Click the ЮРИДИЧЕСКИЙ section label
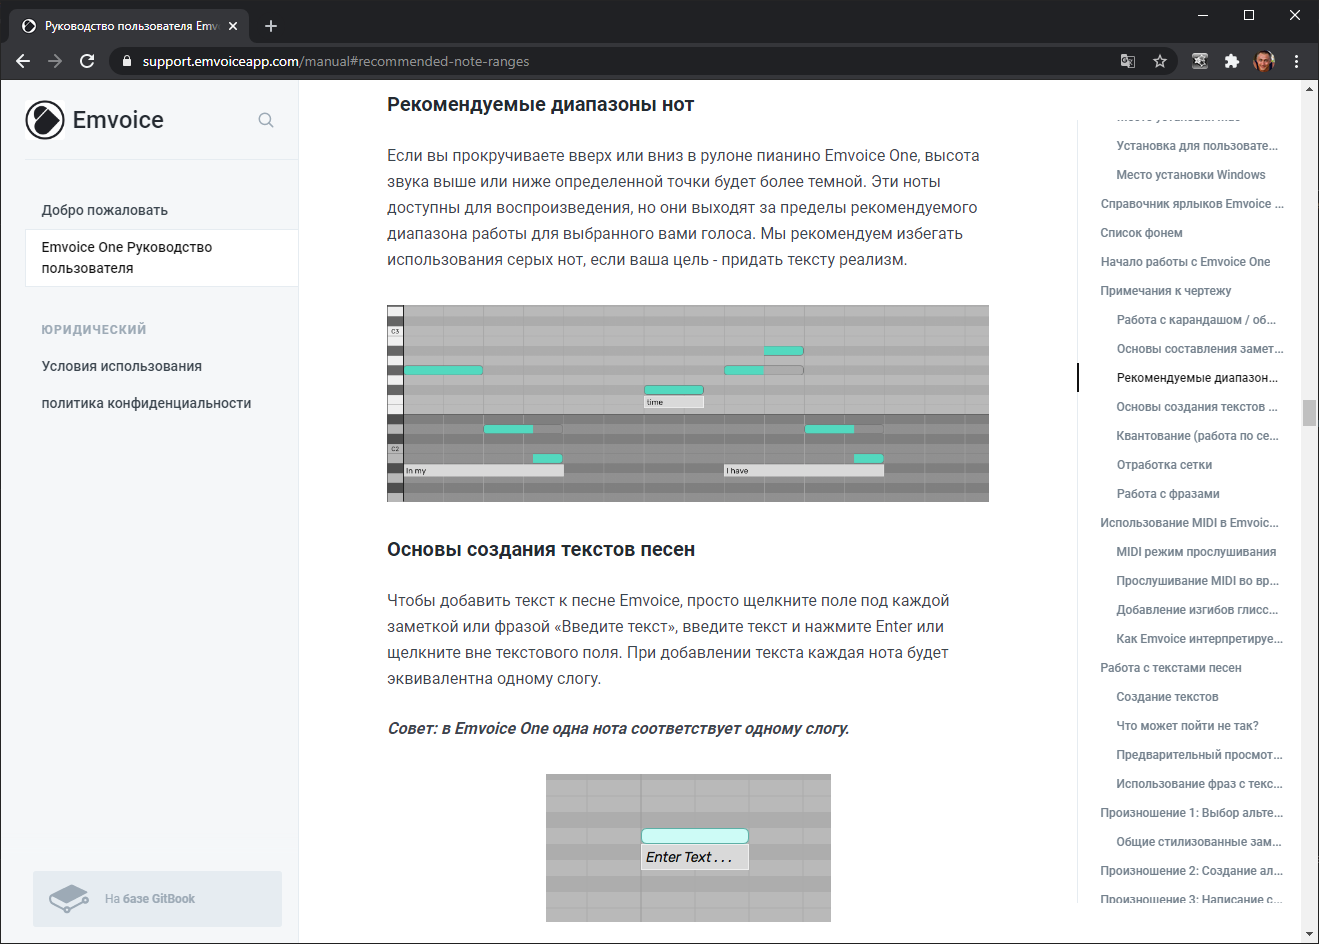The width and height of the screenshot is (1319, 944). [x=94, y=330]
